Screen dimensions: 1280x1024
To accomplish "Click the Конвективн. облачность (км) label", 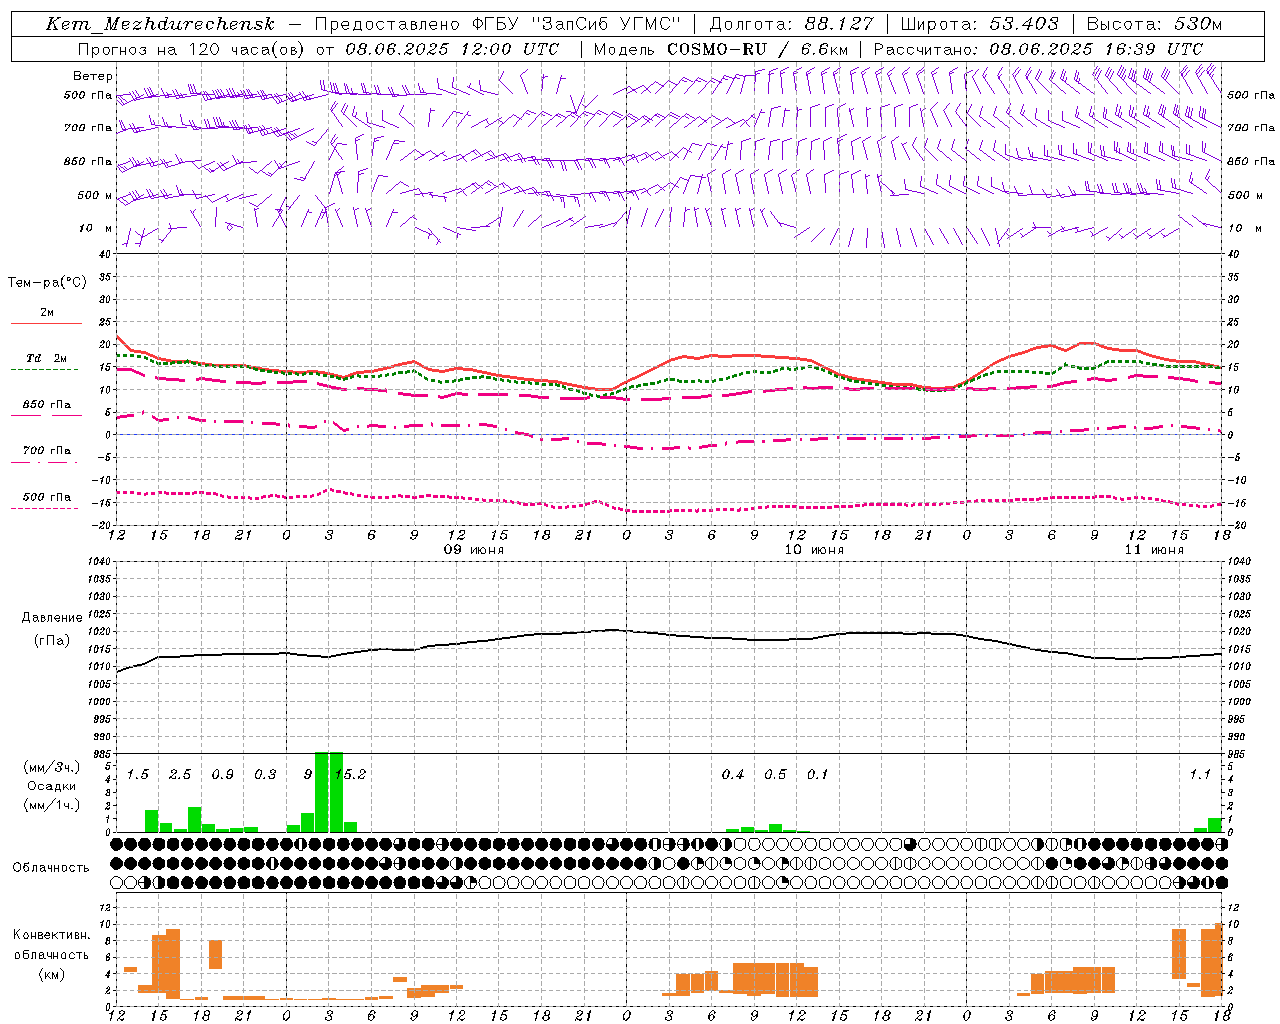I will pos(51,954).
